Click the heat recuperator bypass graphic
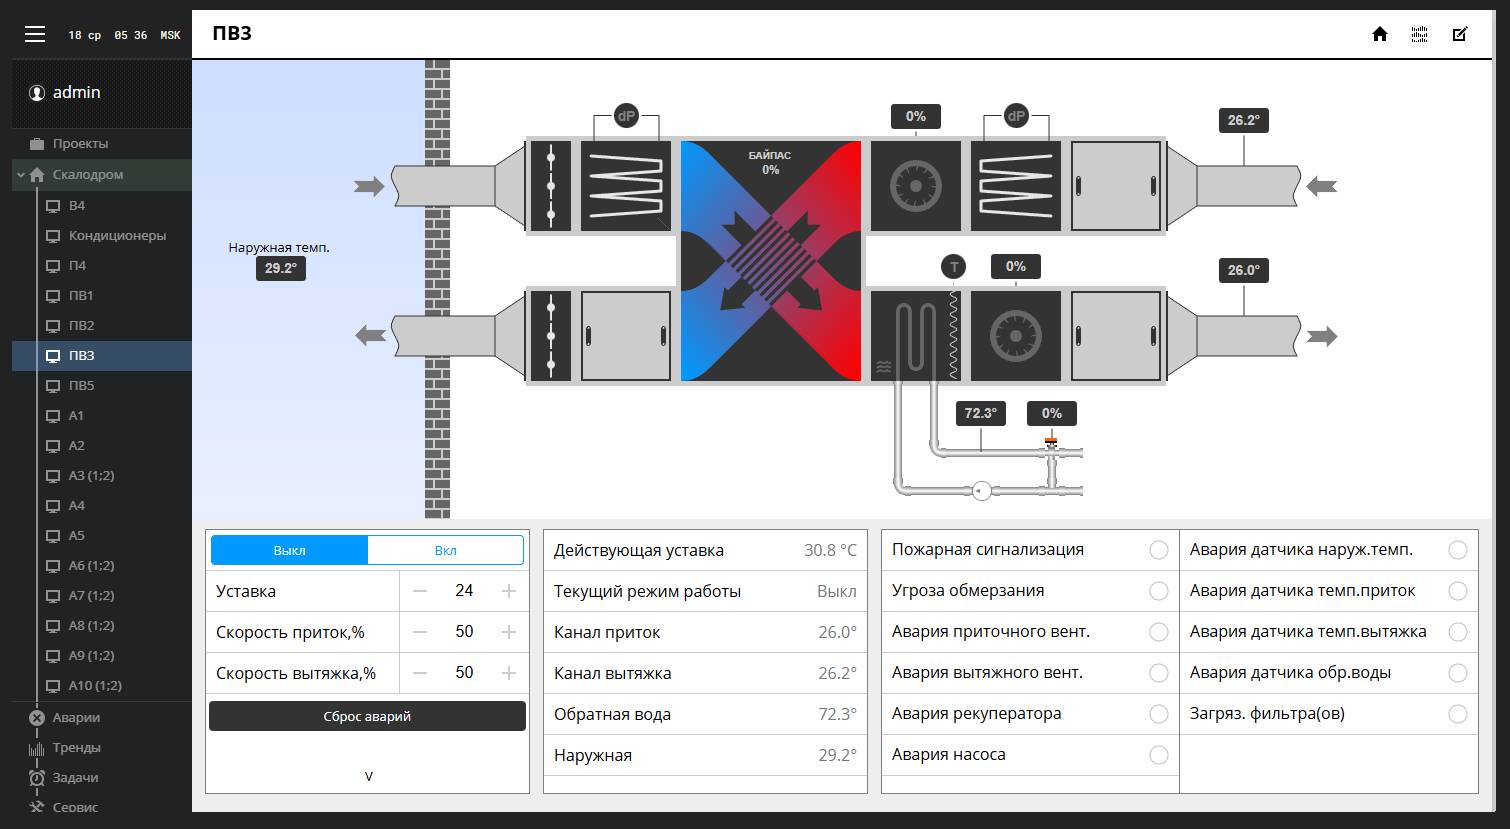This screenshot has height=829, width=1510. [x=770, y=260]
